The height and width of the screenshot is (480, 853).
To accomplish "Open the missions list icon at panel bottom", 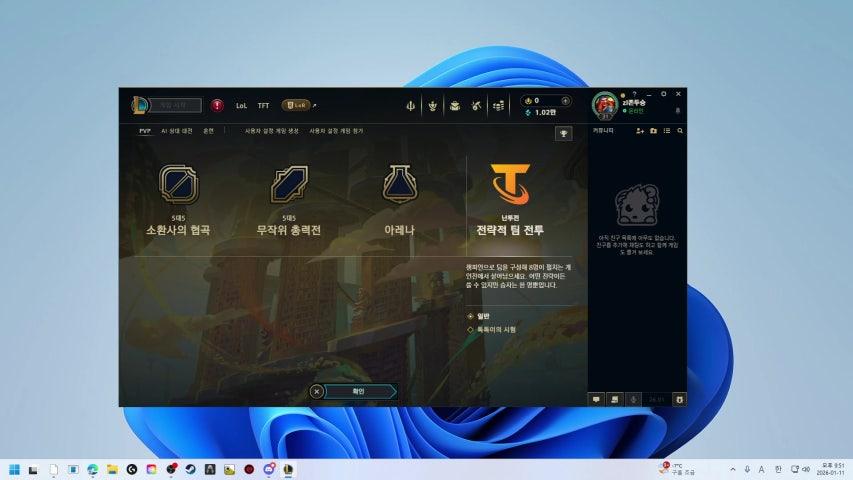I will 614,399.
